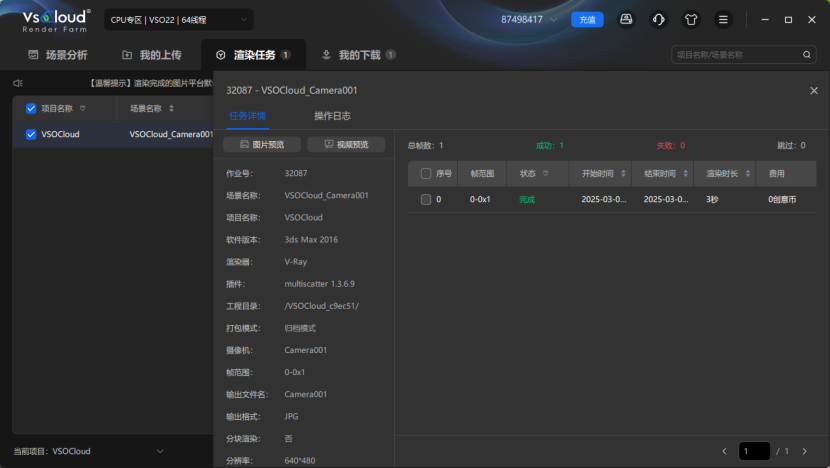Click the search magnifier icon
This screenshot has height=468, width=830.
(807, 55)
